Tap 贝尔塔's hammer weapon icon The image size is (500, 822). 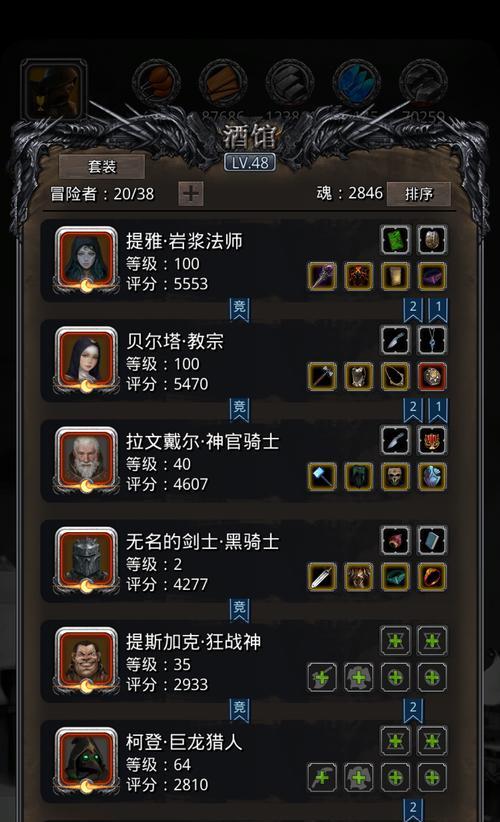(322, 376)
